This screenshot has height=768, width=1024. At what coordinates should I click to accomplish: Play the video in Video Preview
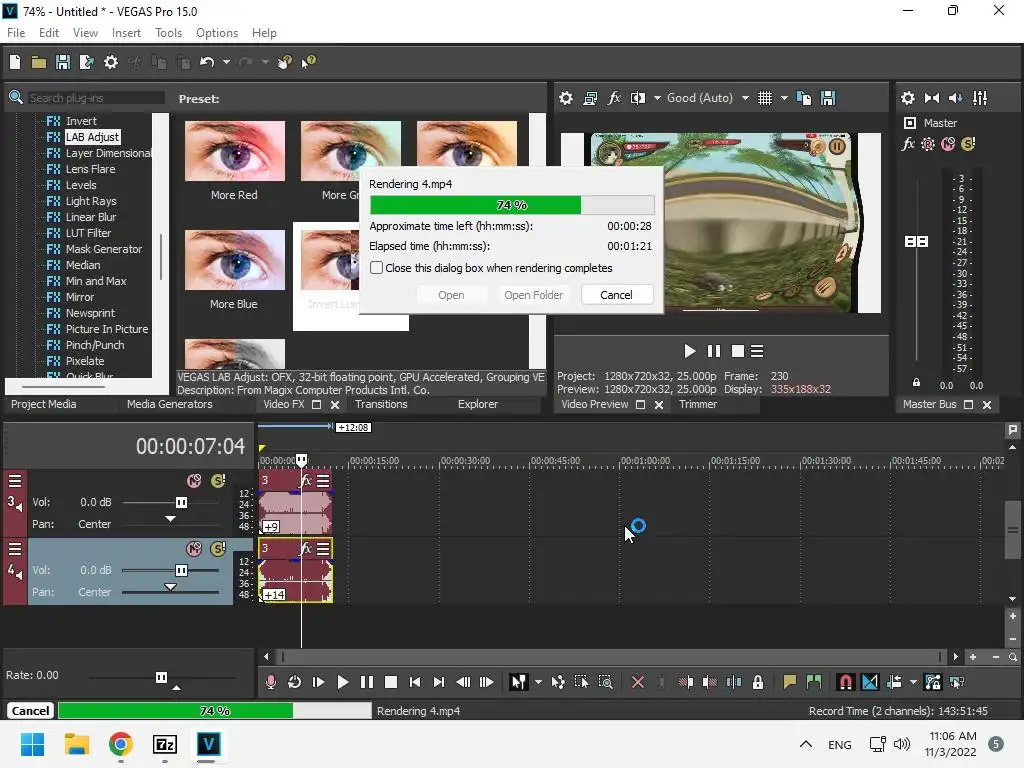click(x=690, y=351)
